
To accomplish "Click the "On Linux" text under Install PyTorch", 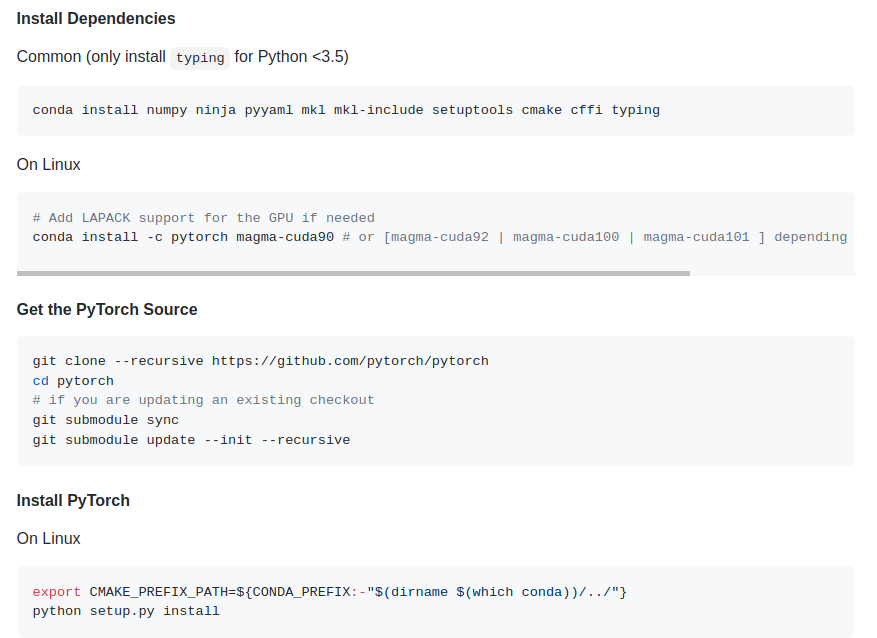I will point(48,538).
